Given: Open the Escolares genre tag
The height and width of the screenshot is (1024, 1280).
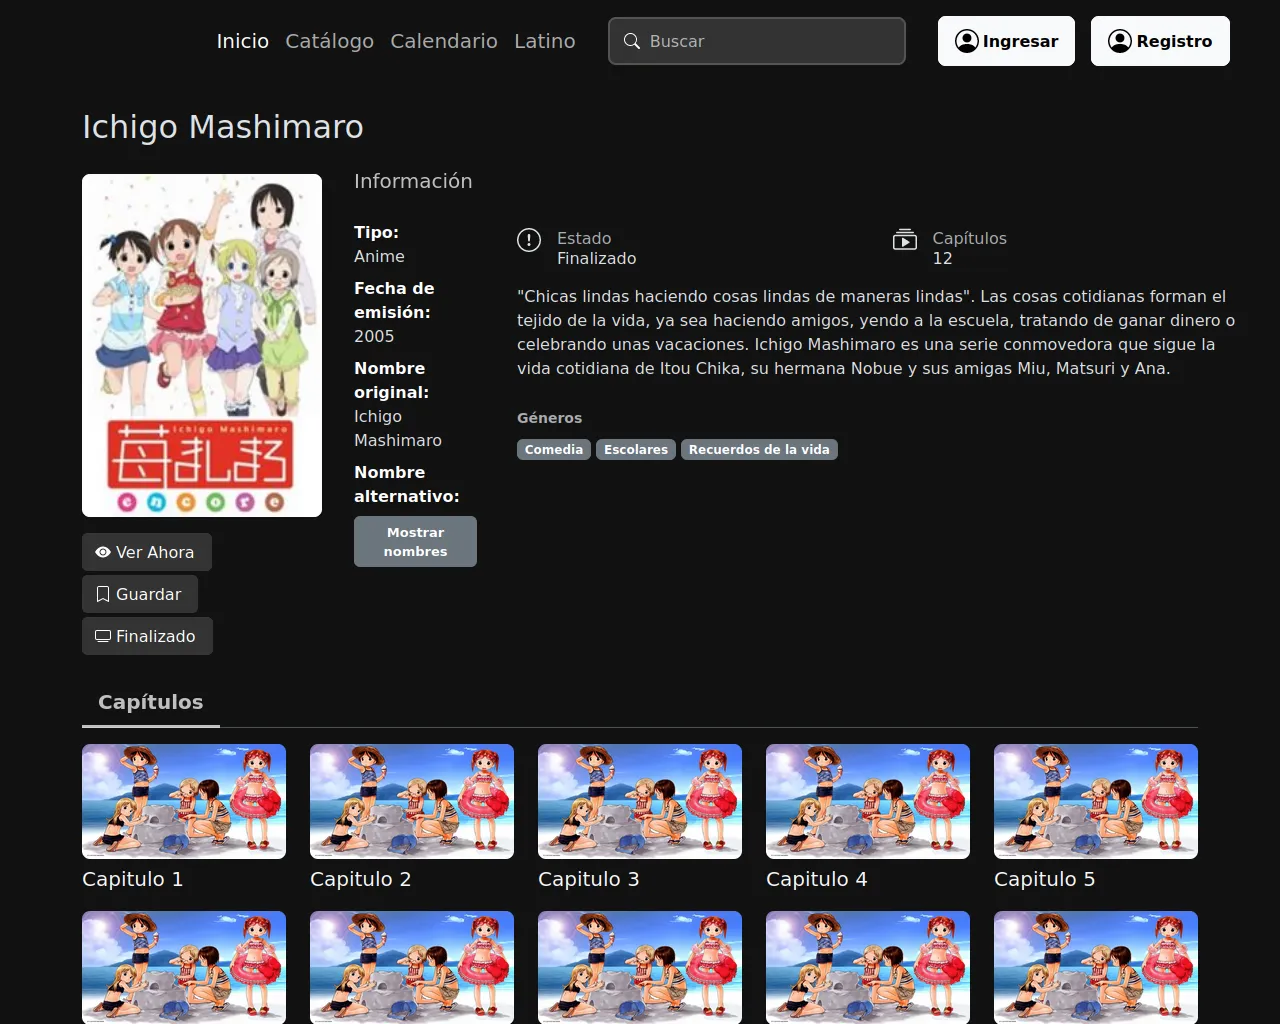Looking at the screenshot, I should tap(635, 450).
